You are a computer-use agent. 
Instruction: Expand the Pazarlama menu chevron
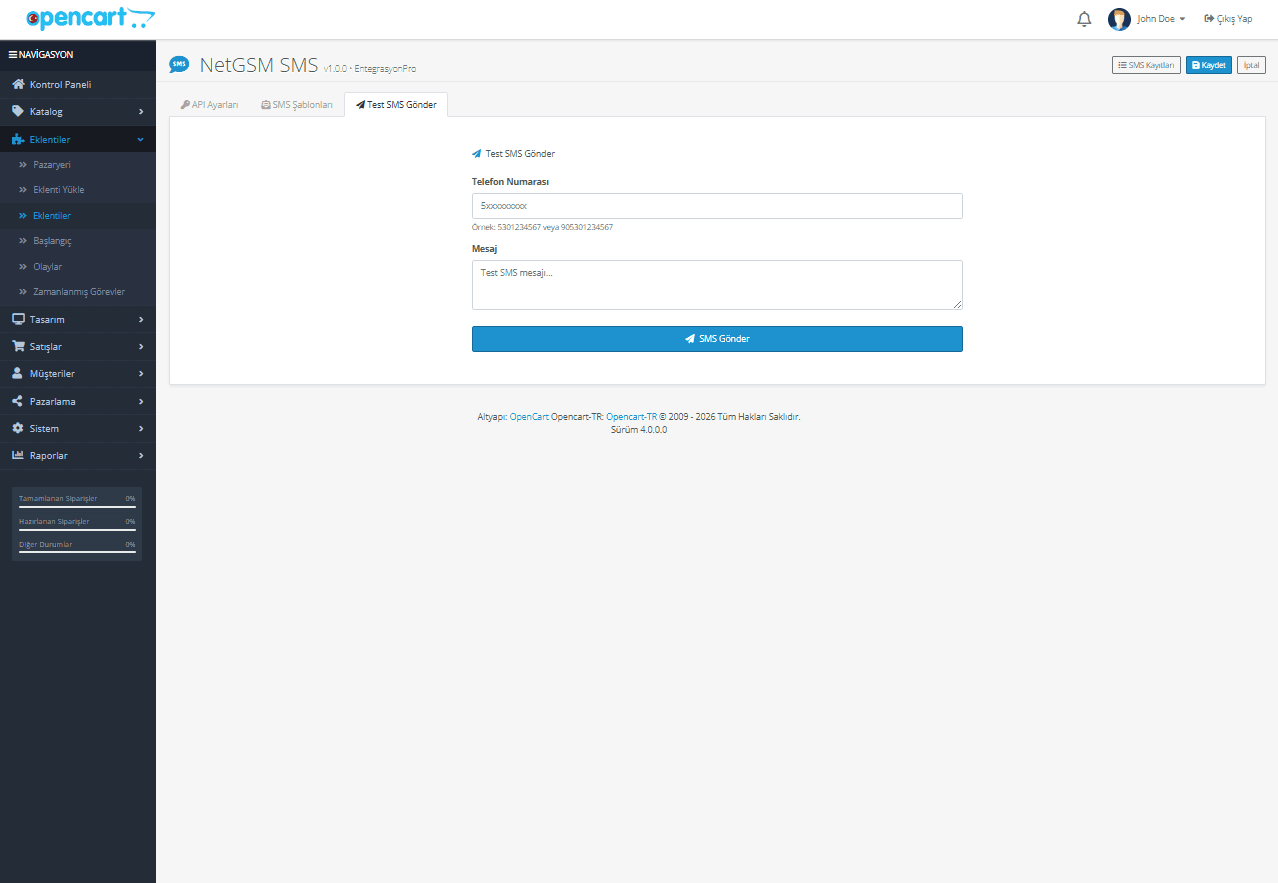point(141,401)
